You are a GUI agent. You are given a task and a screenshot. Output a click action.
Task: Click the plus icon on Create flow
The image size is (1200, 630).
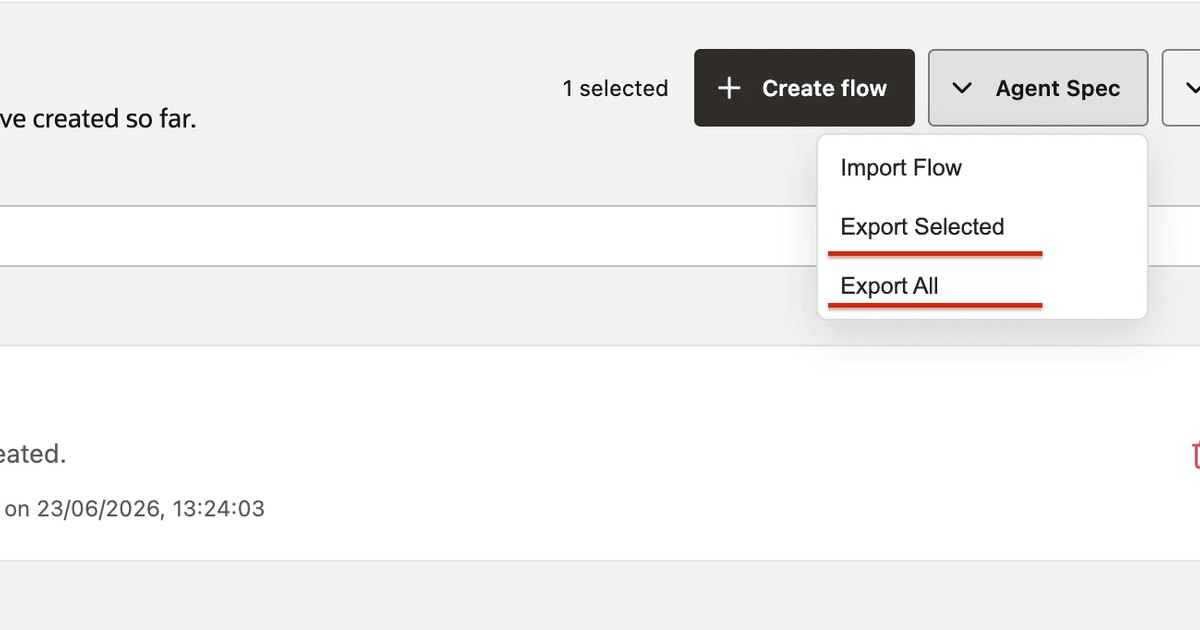(x=729, y=88)
